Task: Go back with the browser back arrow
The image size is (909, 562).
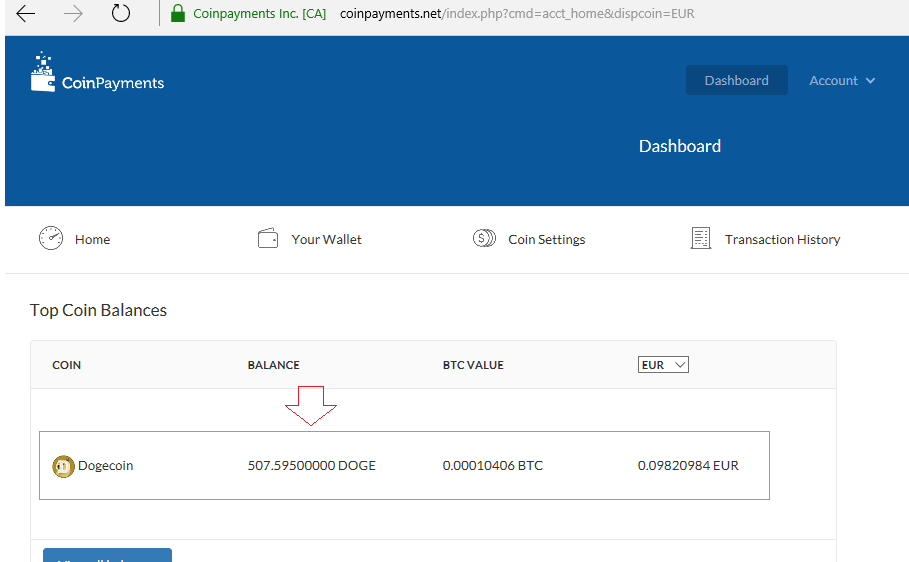Action: pyautogui.click(x=26, y=13)
